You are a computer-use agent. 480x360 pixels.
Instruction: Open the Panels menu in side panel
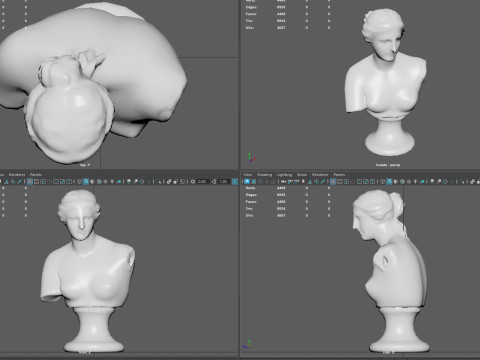339,174
